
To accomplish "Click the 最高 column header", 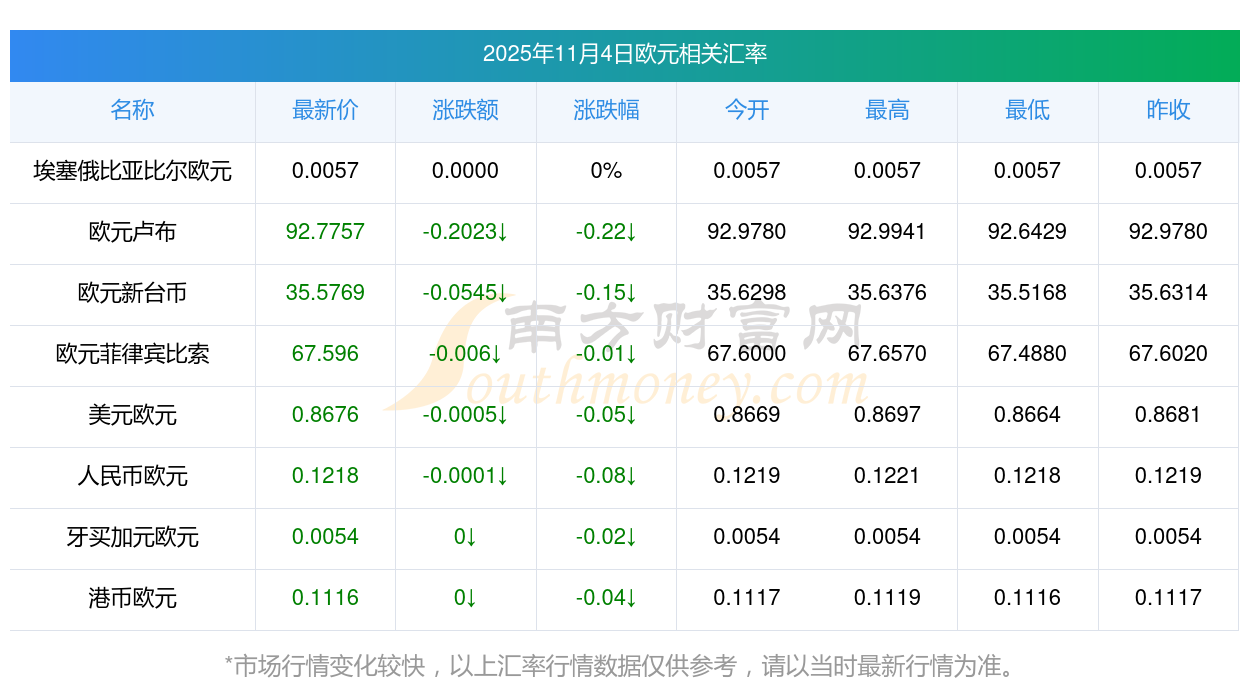I will (887, 111).
